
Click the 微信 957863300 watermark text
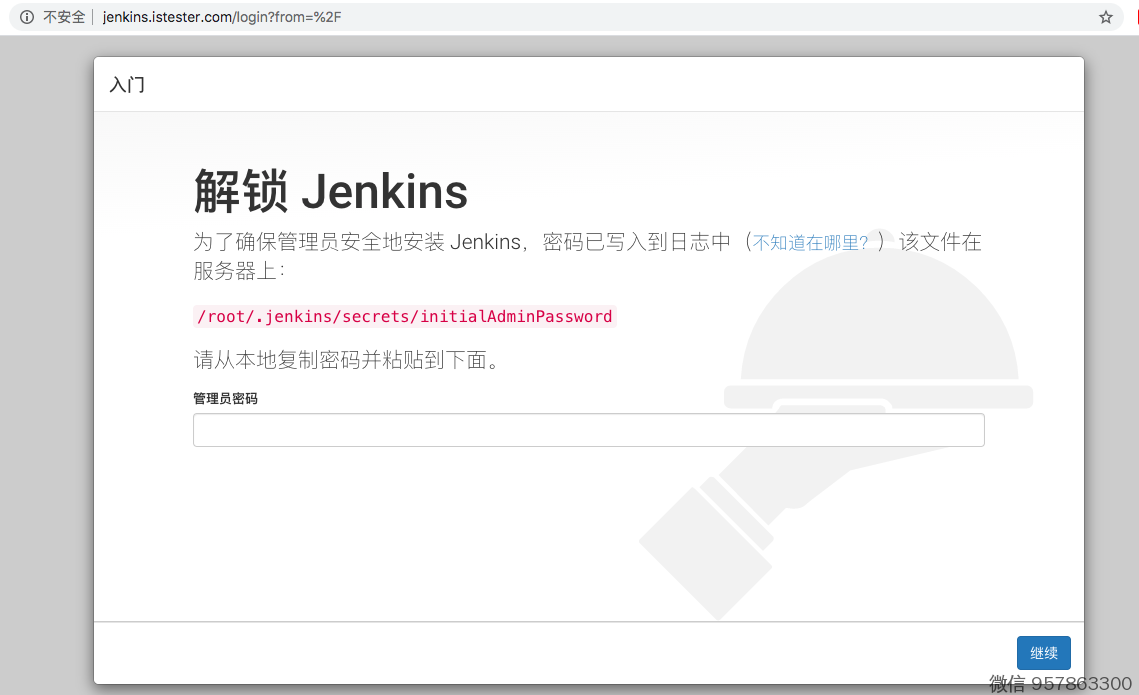[1060, 683]
